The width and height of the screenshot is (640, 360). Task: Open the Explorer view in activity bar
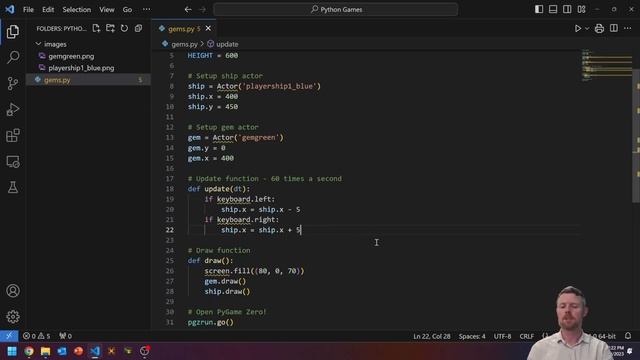(13, 31)
